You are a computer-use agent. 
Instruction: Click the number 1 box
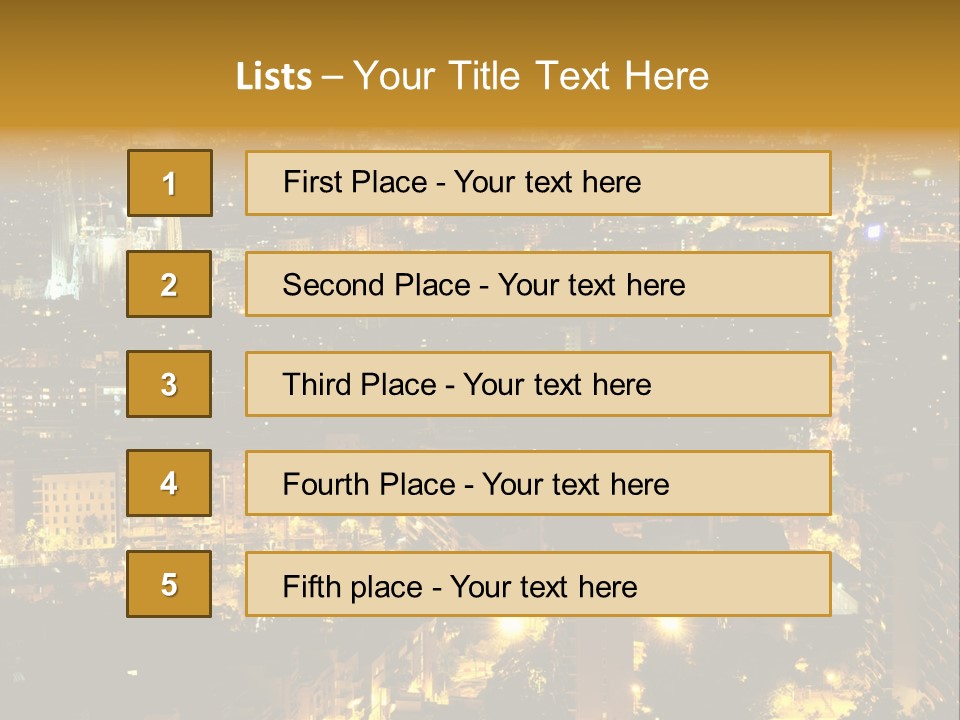(169, 183)
